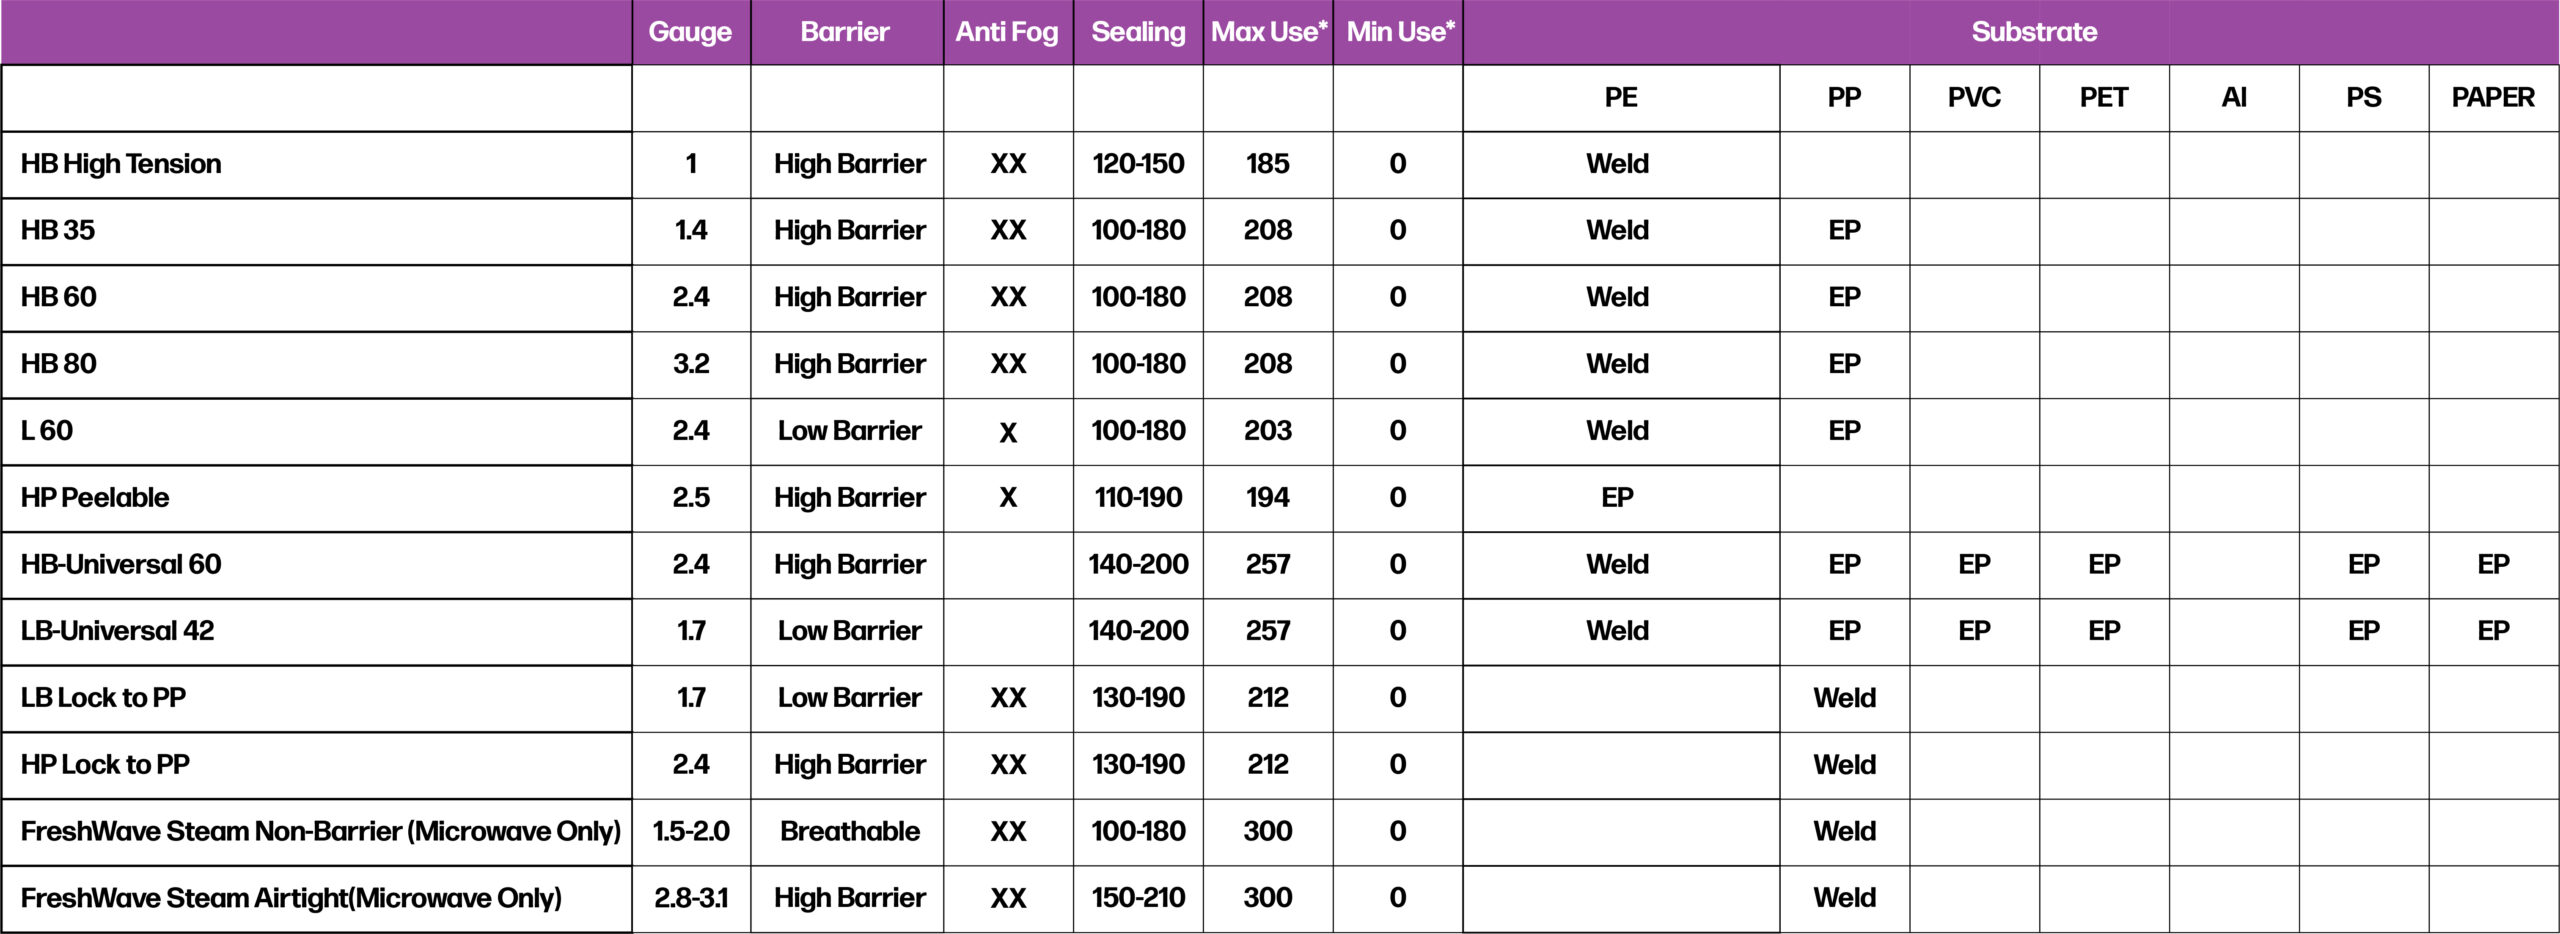
Task: Select the 185 max use value
Action: tap(1267, 164)
